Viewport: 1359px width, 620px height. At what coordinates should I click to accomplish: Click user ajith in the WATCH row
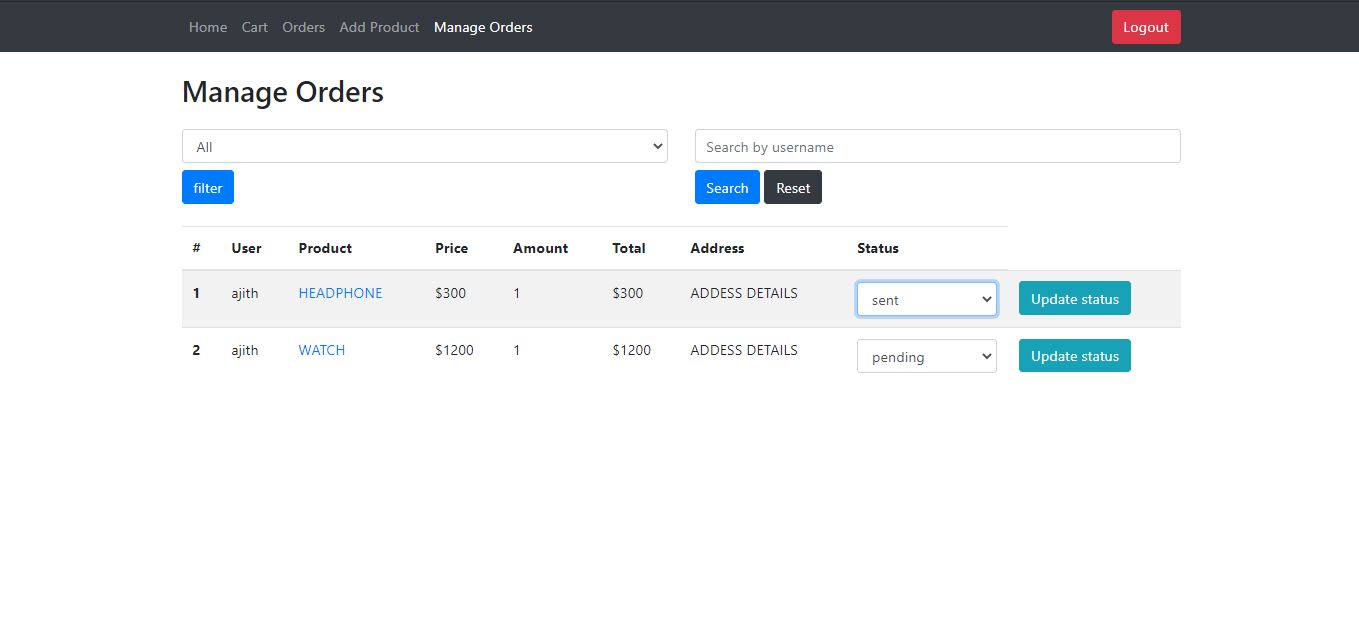pyautogui.click(x=245, y=350)
